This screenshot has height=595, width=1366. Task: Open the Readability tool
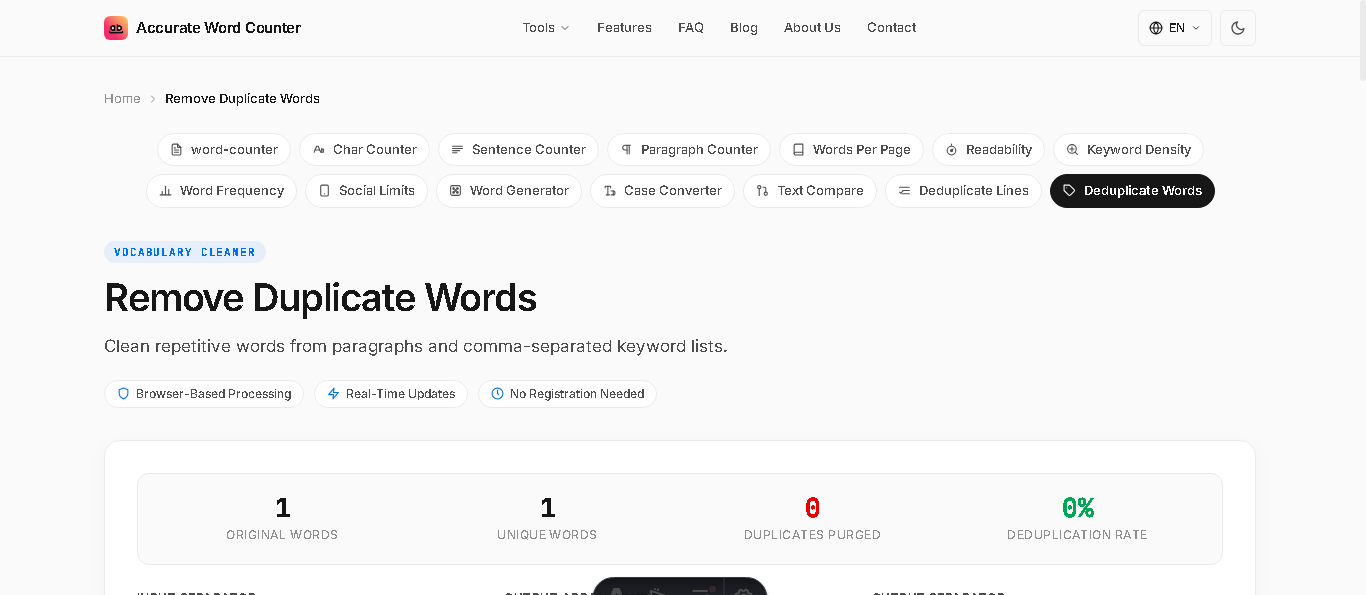click(988, 149)
